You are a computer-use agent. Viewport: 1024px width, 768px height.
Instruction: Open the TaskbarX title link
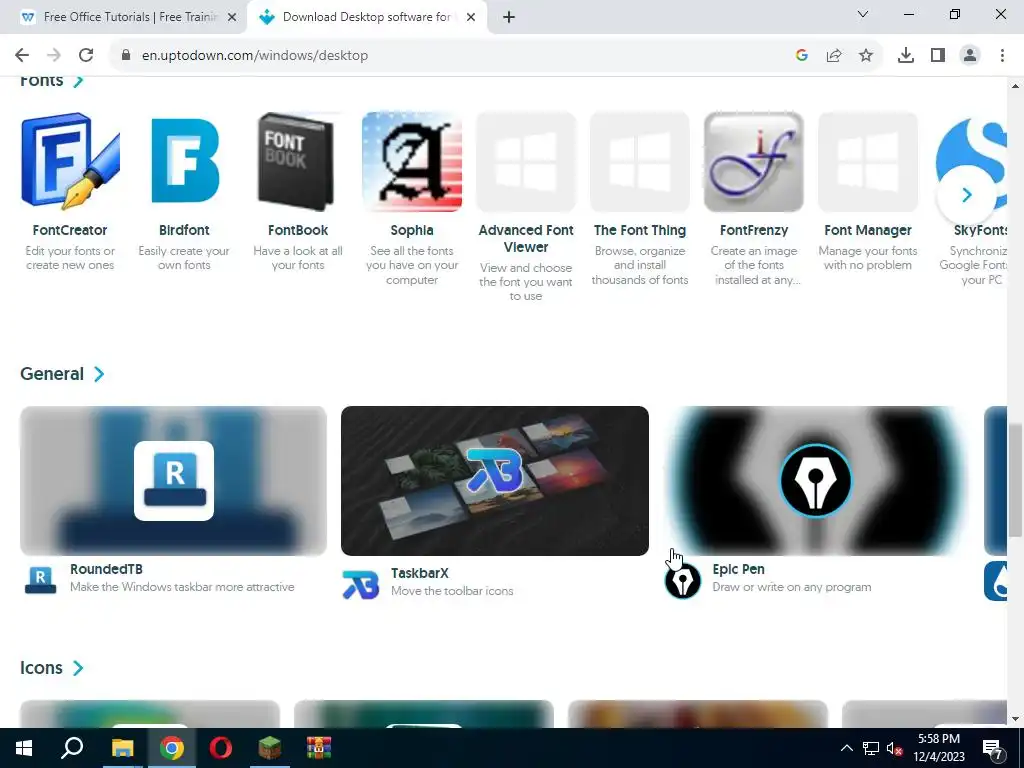click(x=420, y=573)
